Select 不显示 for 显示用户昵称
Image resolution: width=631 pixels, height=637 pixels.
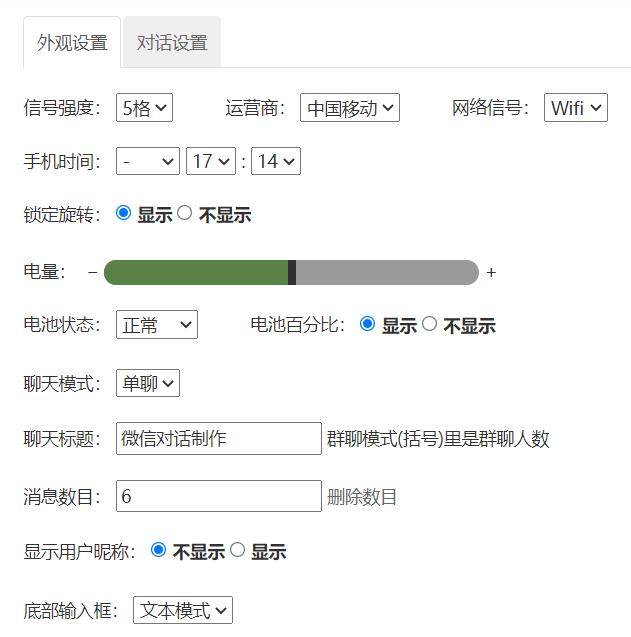coord(159,550)
